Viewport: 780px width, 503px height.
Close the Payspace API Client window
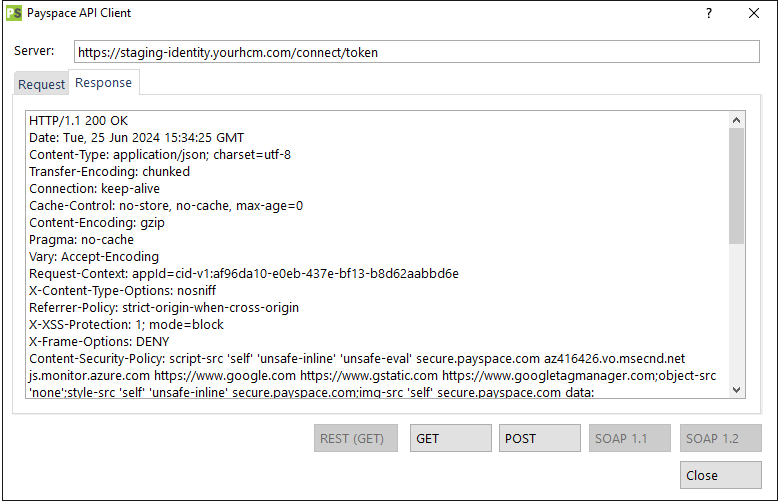pyautogui.click(x=754, y=13)
